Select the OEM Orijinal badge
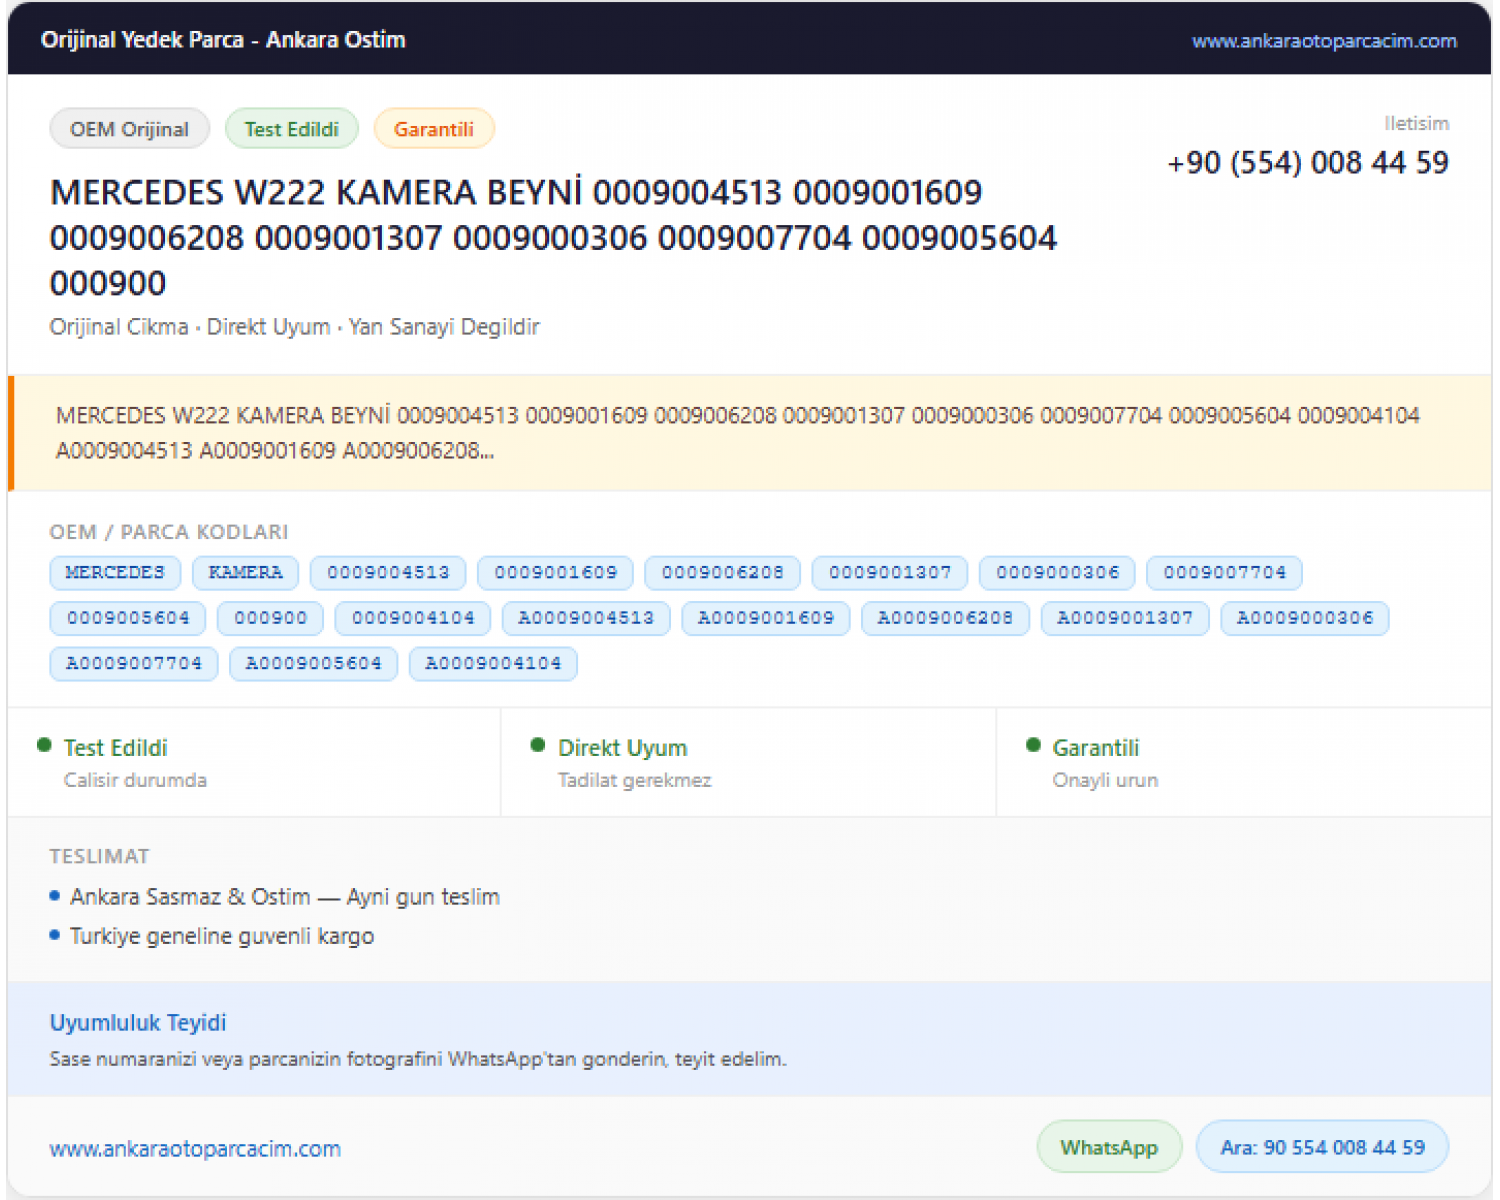This screenshot has height=1200, width=1500. pyautogui.click(x=129, y=129)
